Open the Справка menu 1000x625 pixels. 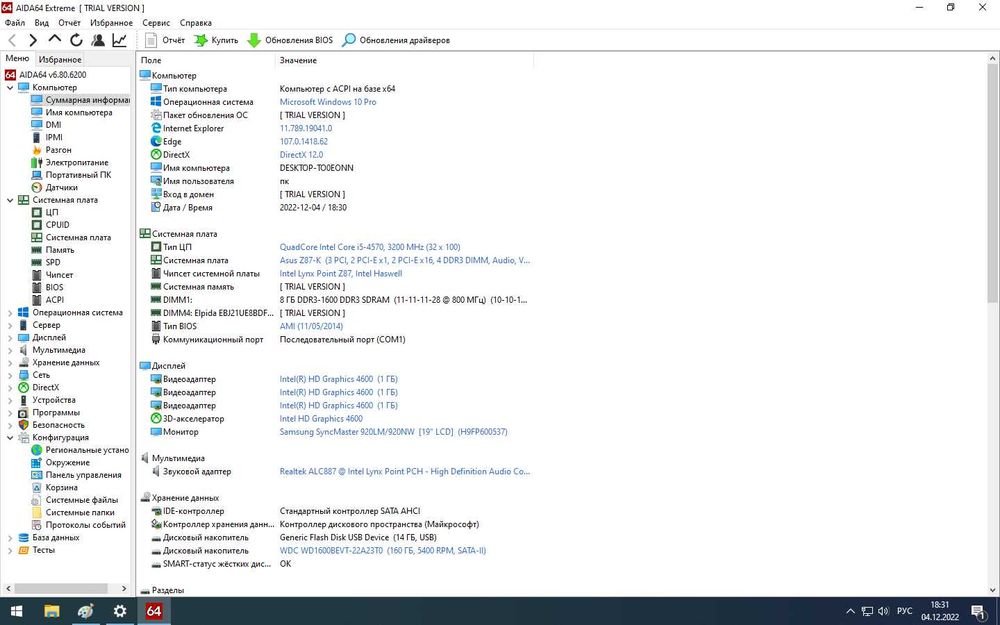click(196, 23)
